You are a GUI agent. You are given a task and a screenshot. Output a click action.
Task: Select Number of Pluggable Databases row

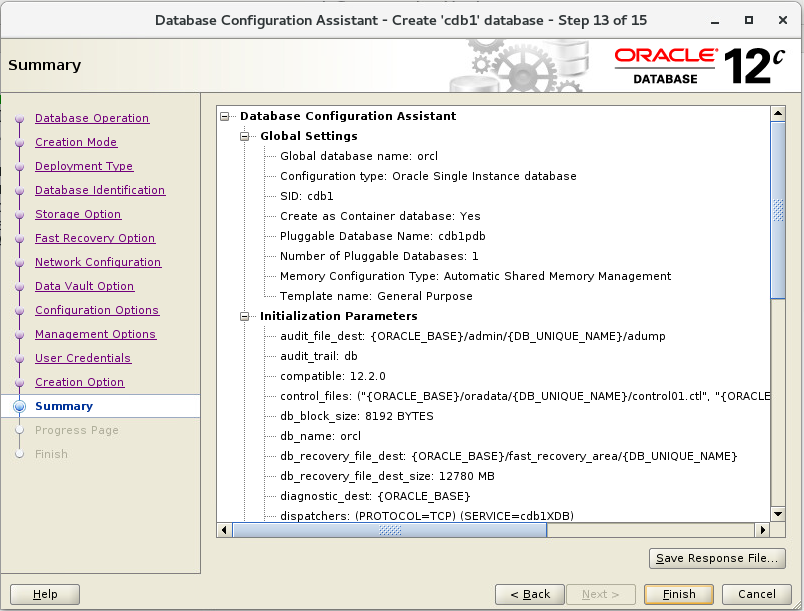coord(379,256)
